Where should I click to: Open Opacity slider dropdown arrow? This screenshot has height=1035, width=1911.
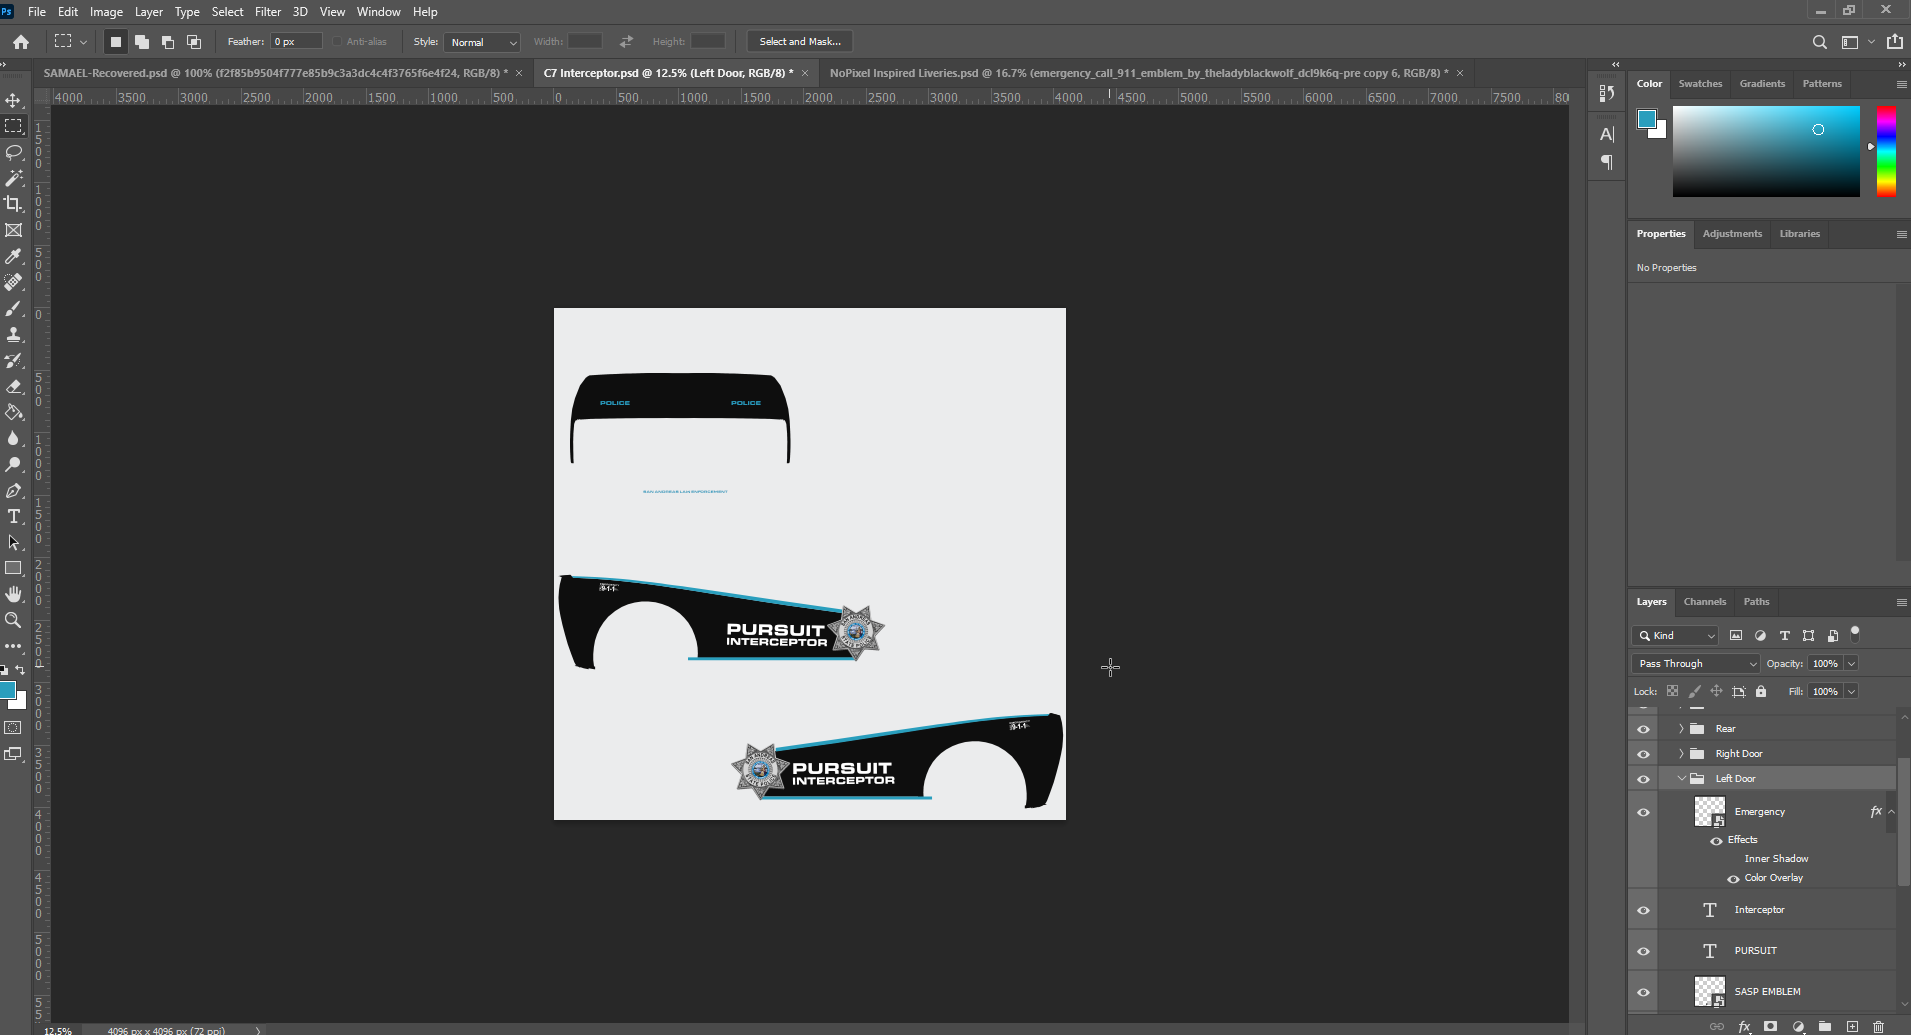[1851, 663]
